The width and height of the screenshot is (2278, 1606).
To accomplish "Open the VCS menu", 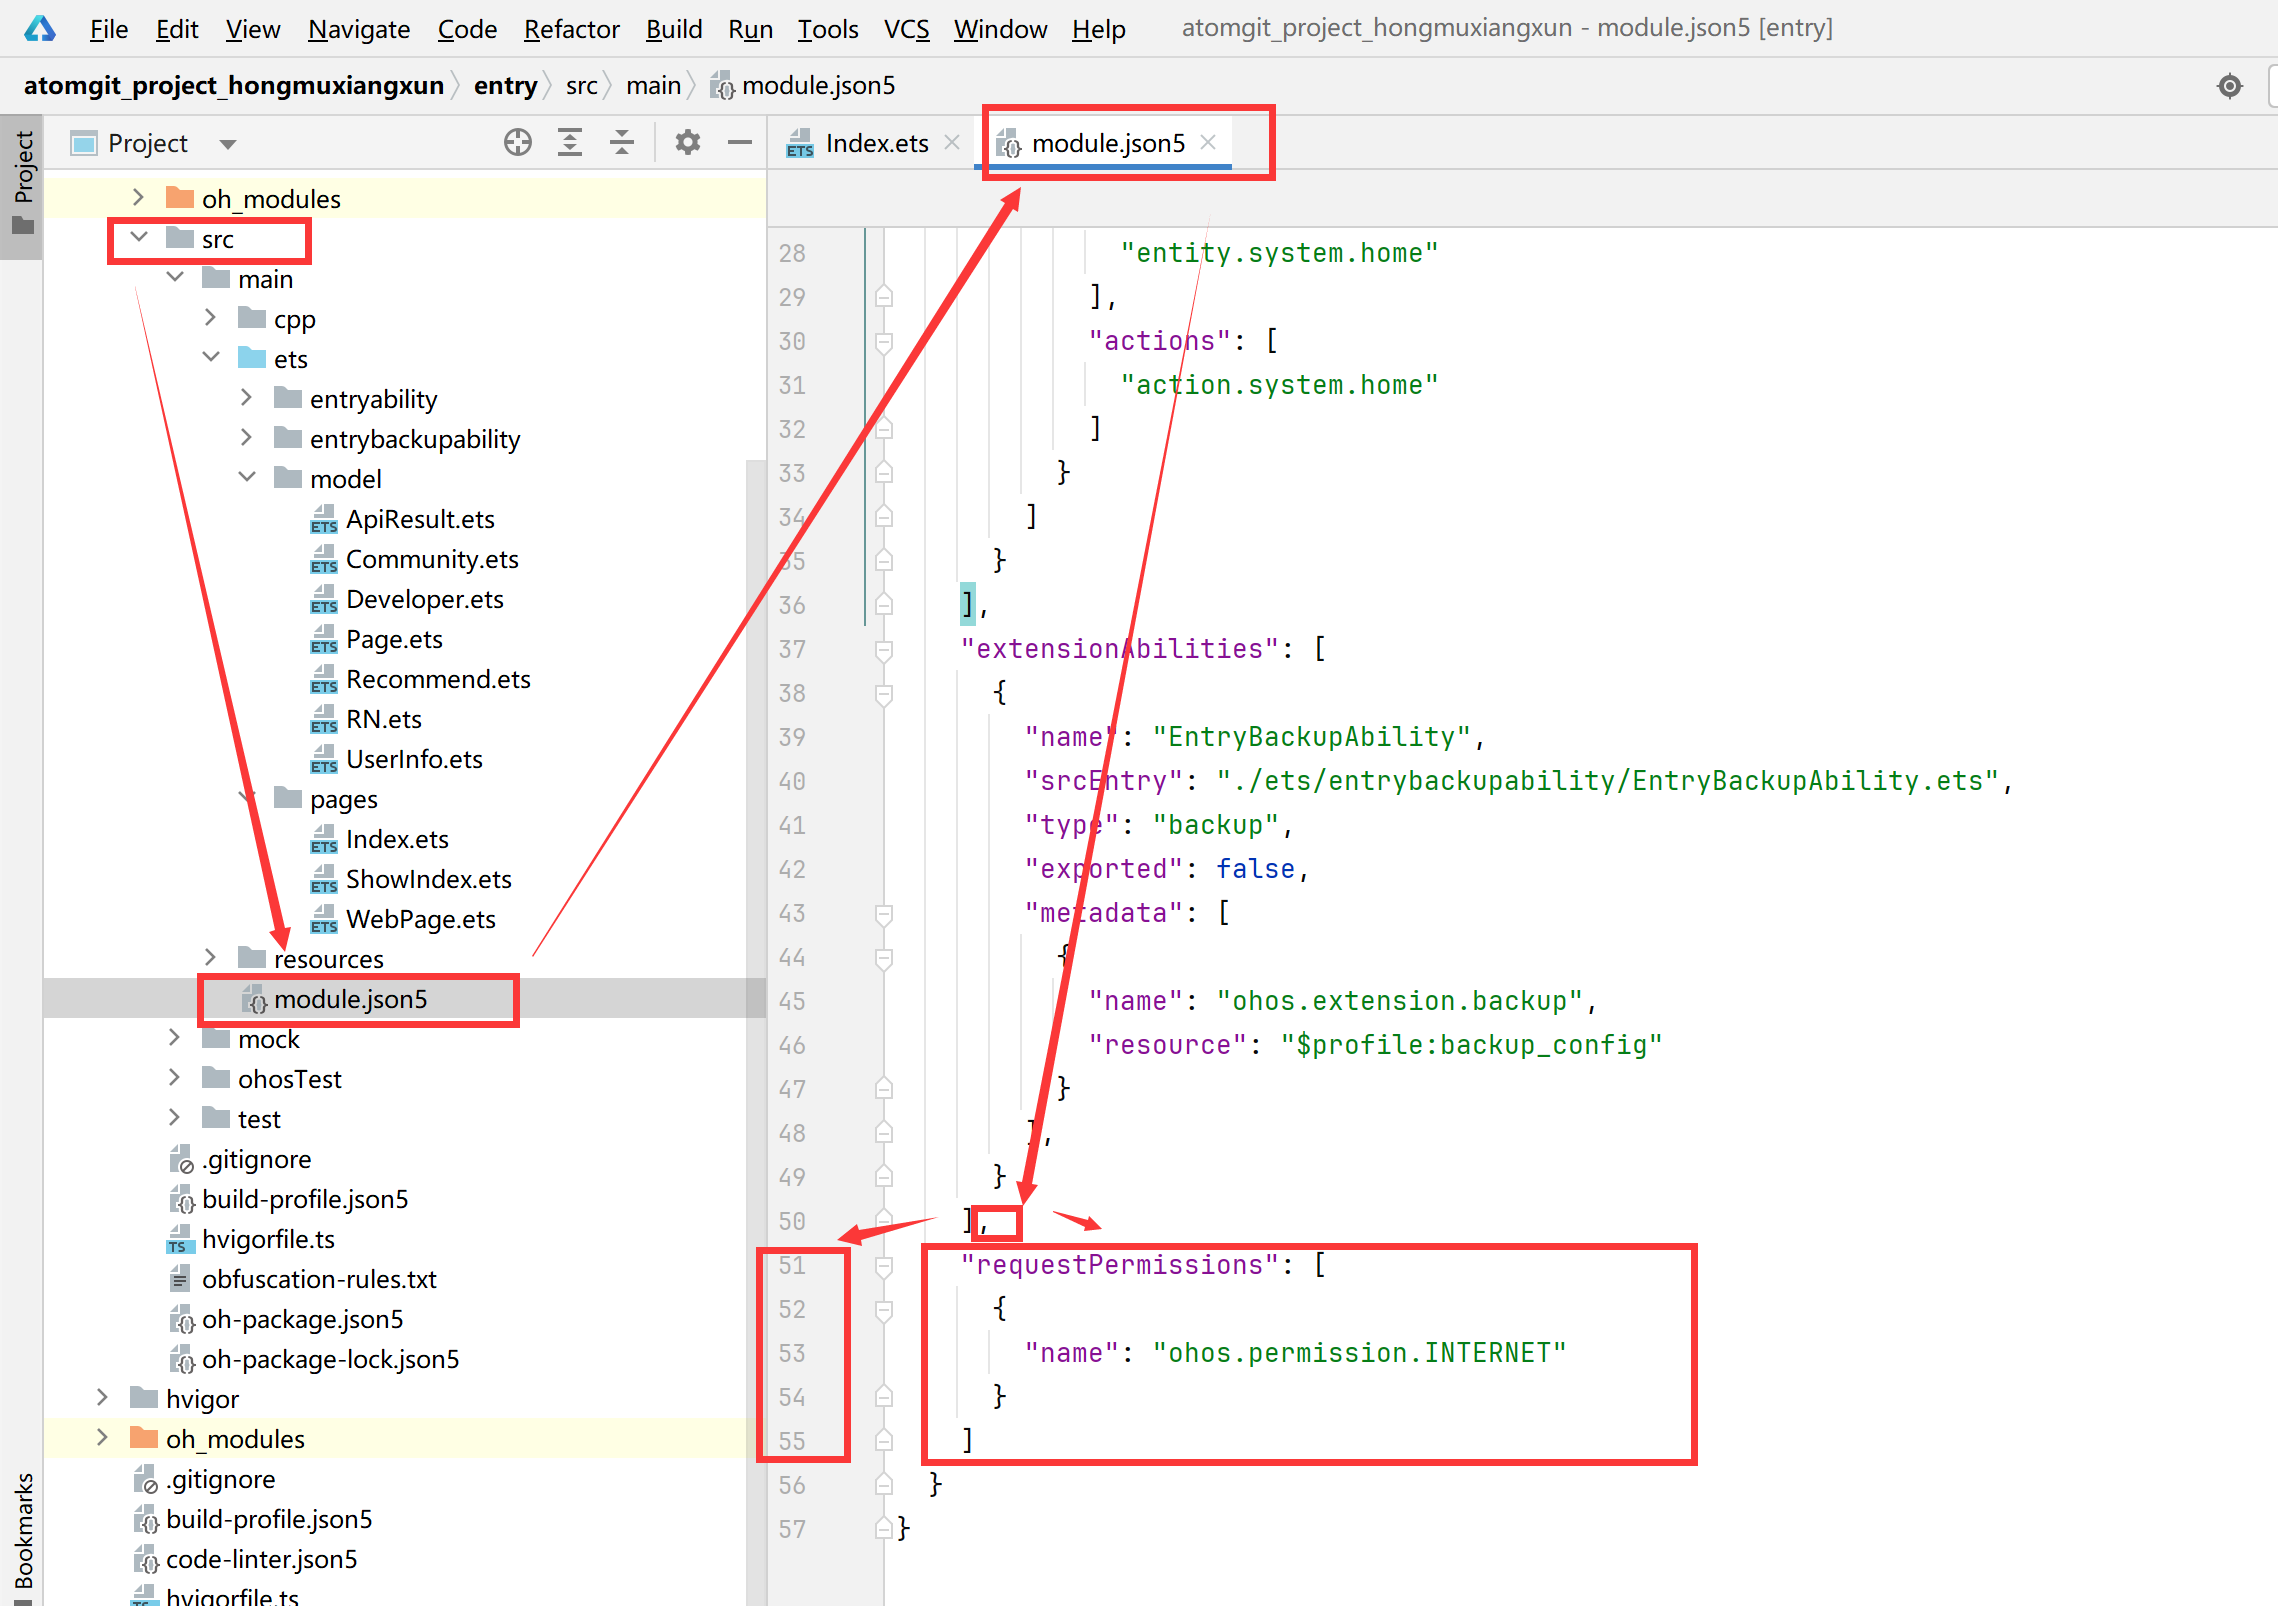I will coord(907,29).
